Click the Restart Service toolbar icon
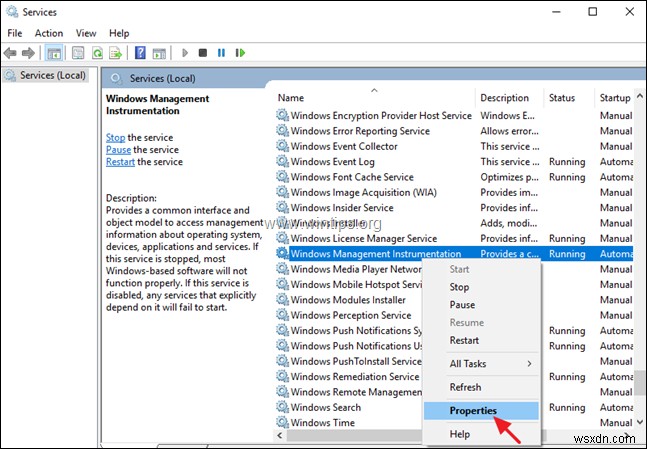Screen dimensions: 647x449 click(x=240, y=53)
